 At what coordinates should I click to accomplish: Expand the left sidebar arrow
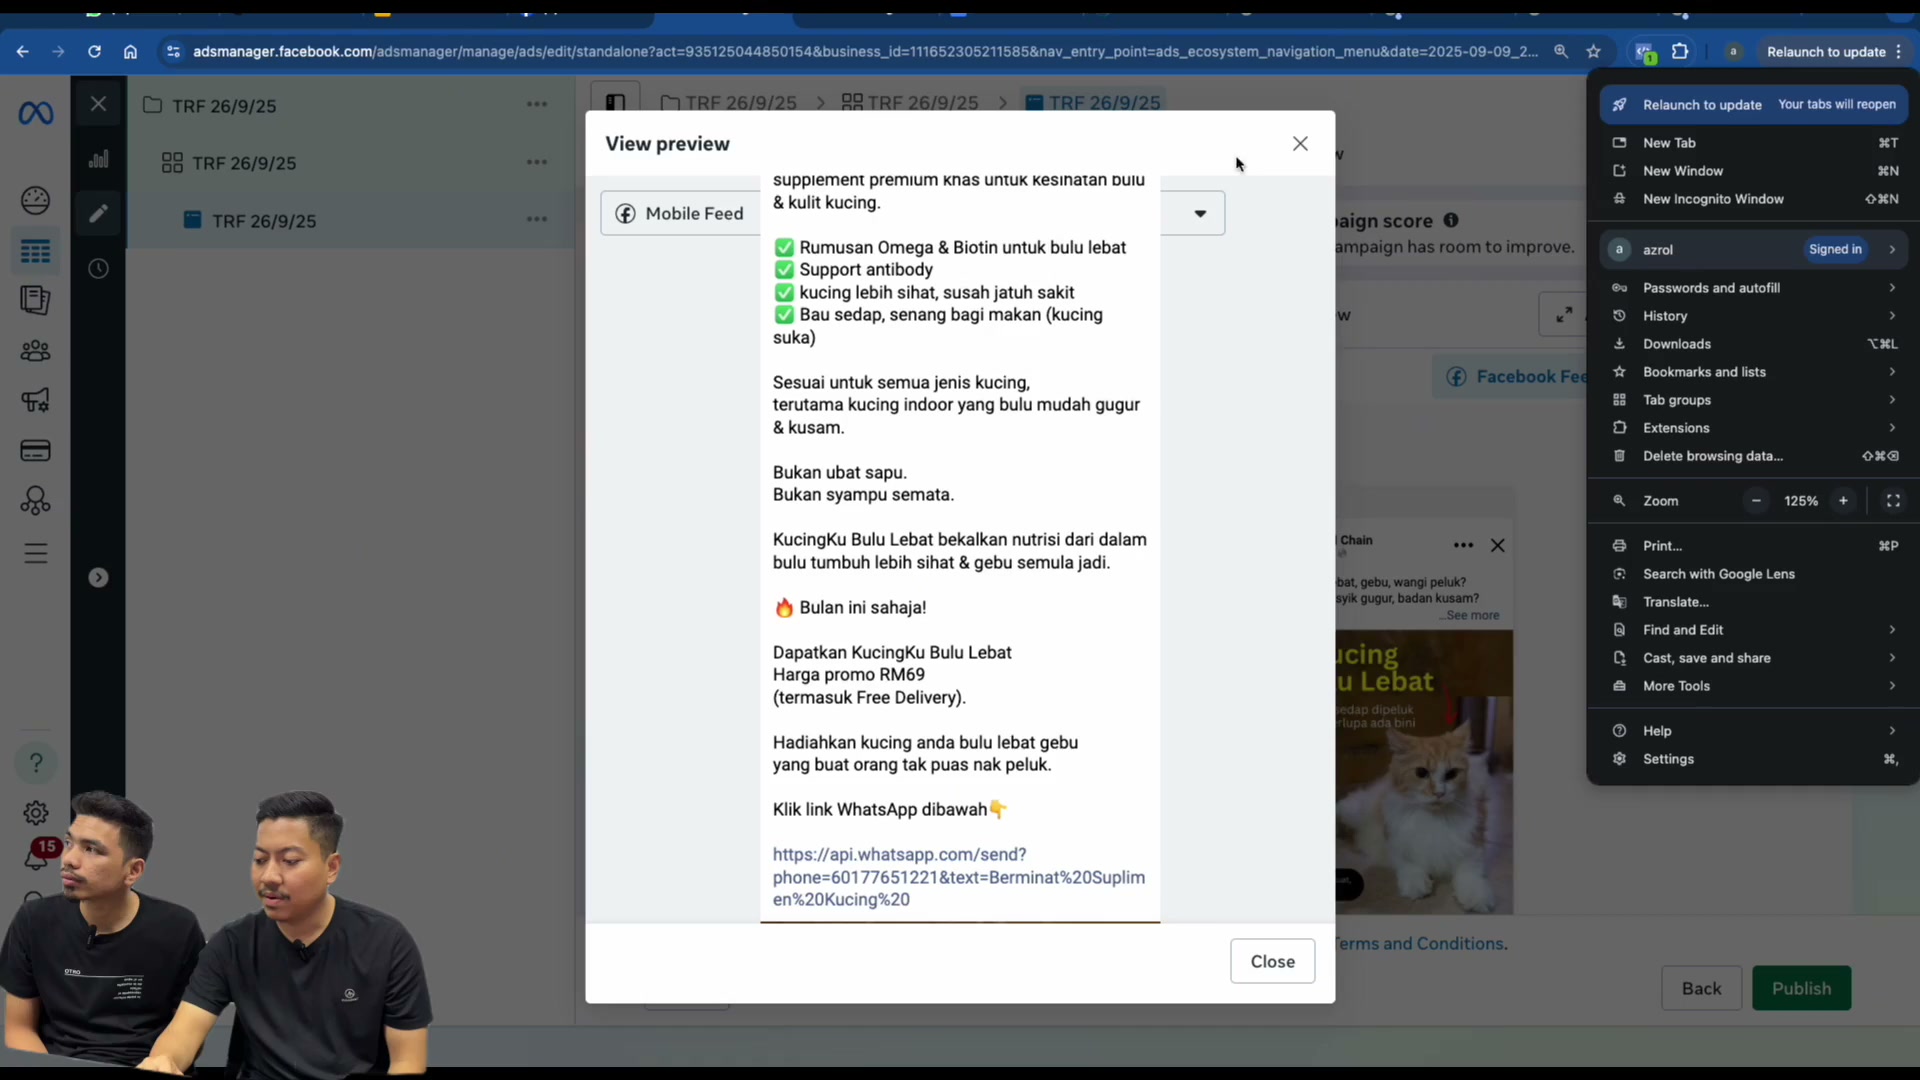(x=98, y=578)
